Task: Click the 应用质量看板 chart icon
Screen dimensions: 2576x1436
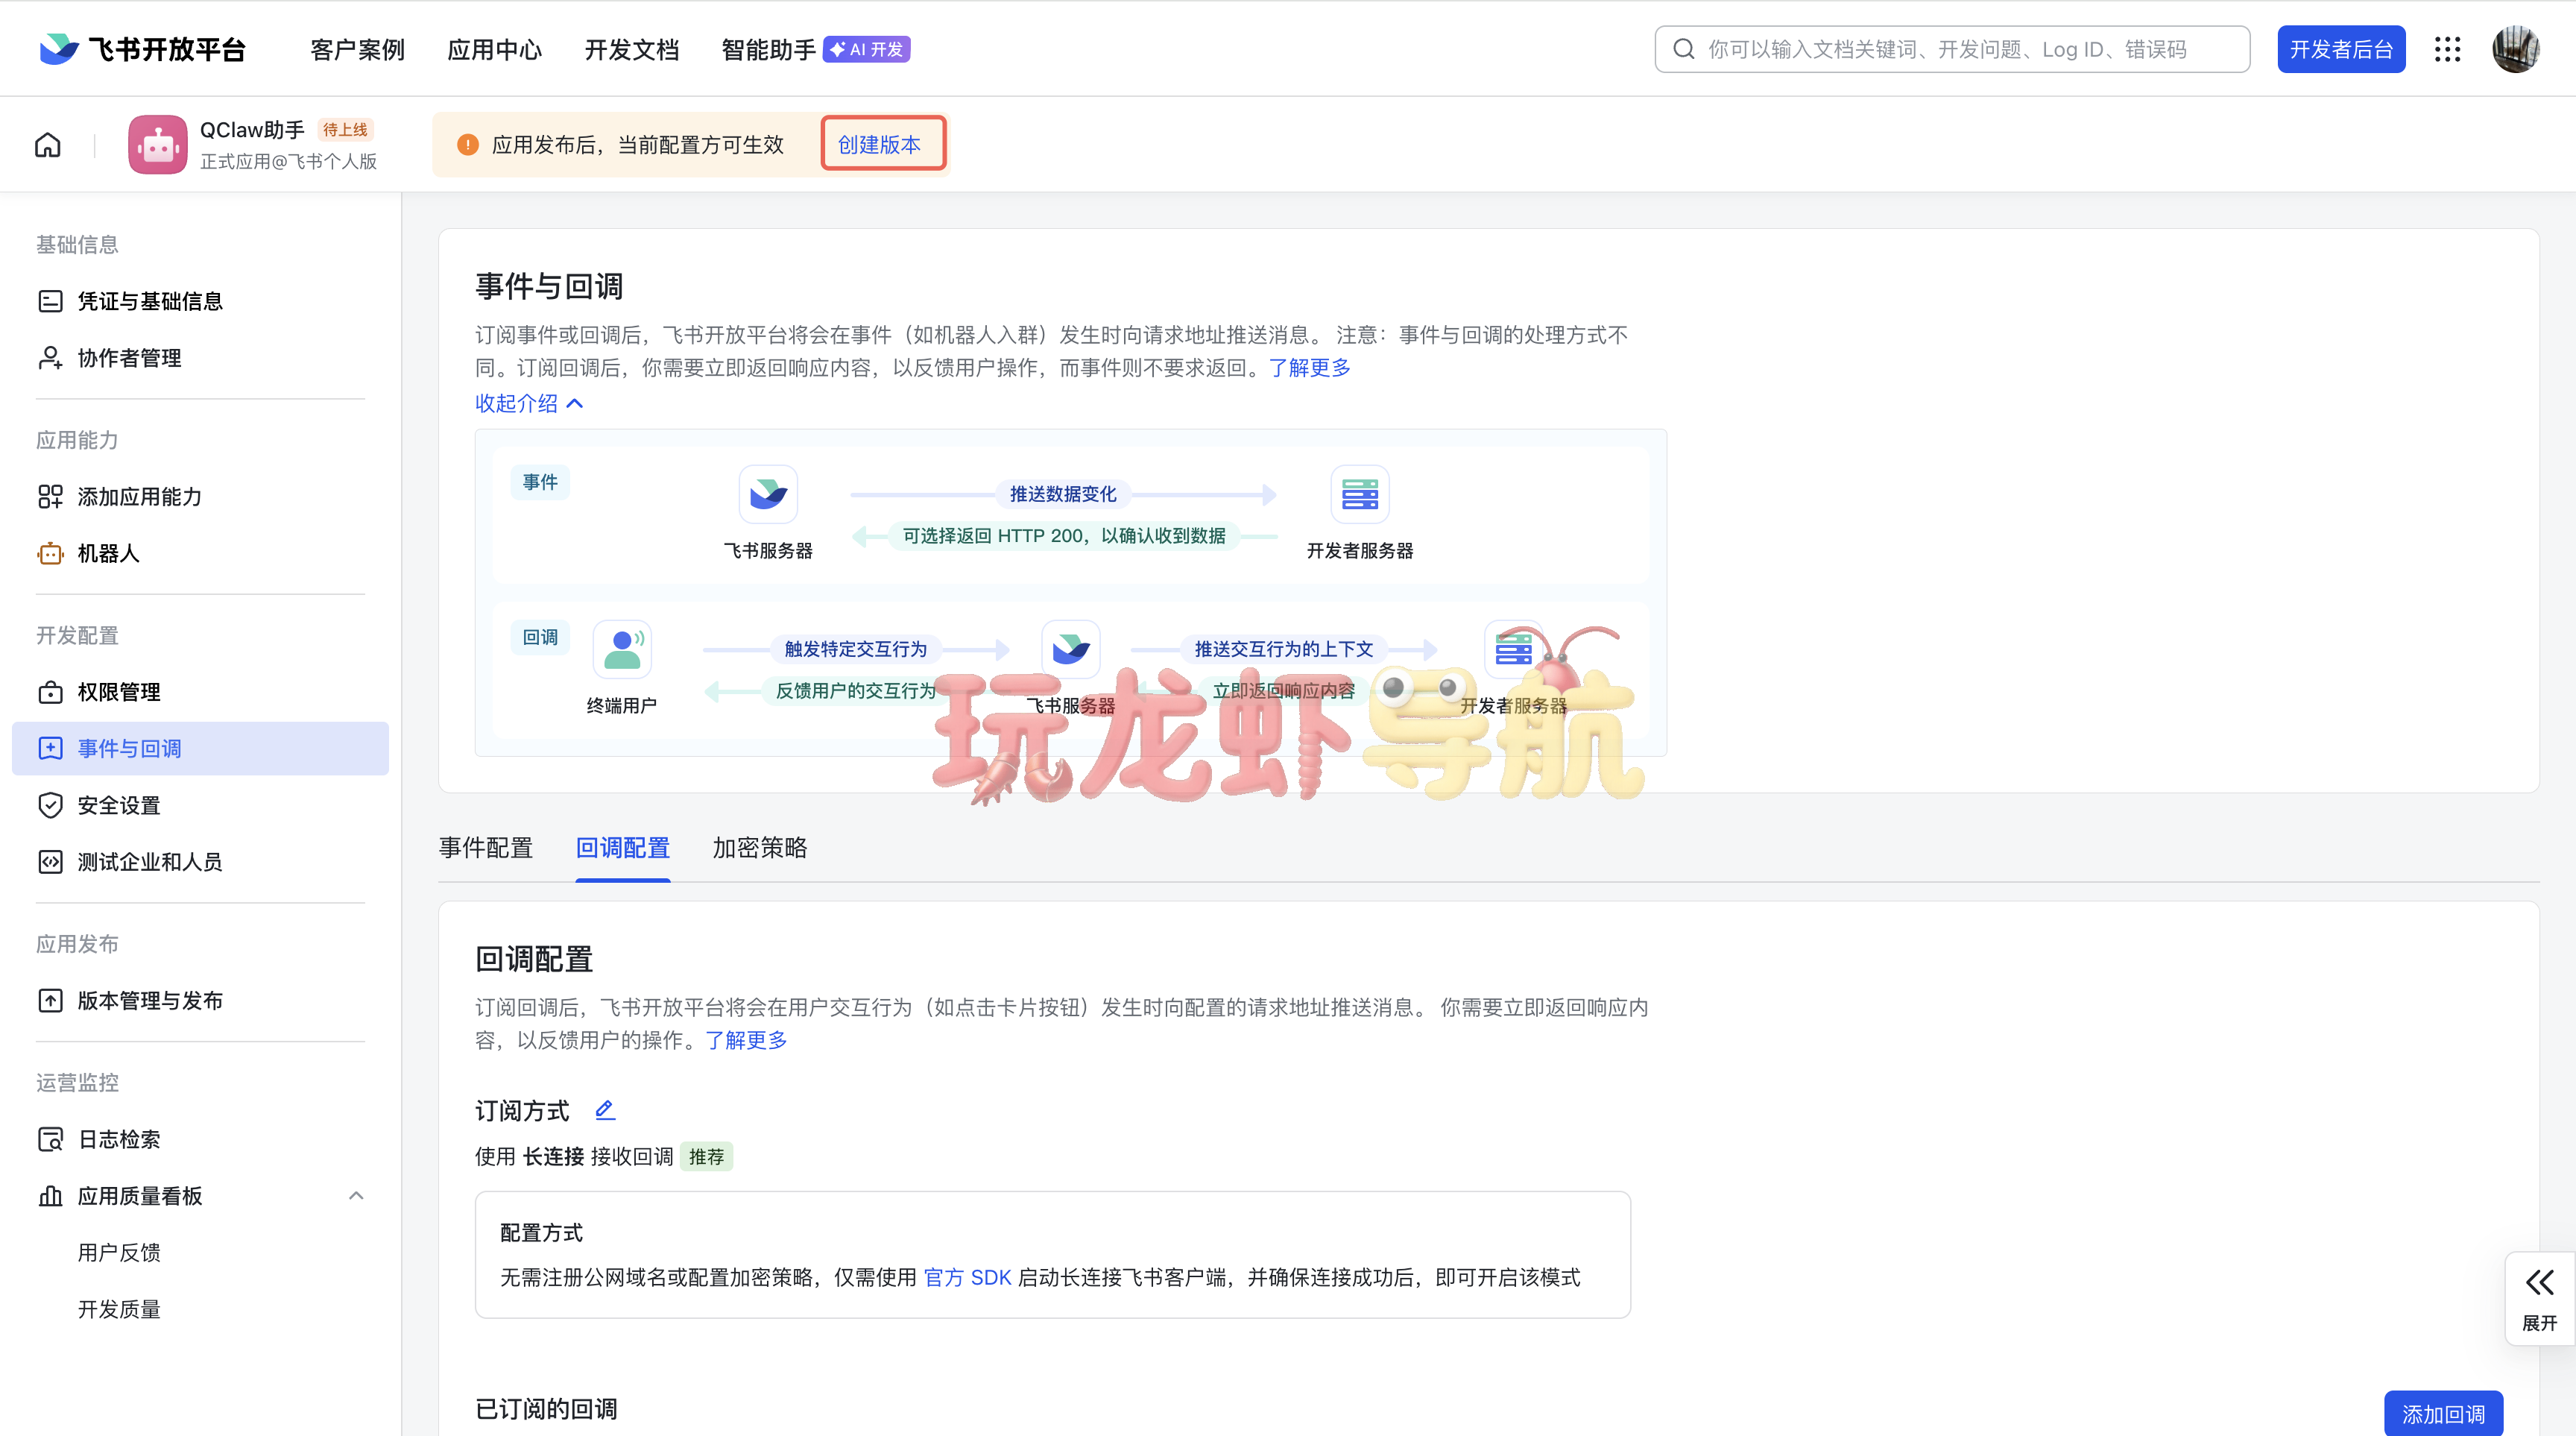Action: coord(50,1196)
